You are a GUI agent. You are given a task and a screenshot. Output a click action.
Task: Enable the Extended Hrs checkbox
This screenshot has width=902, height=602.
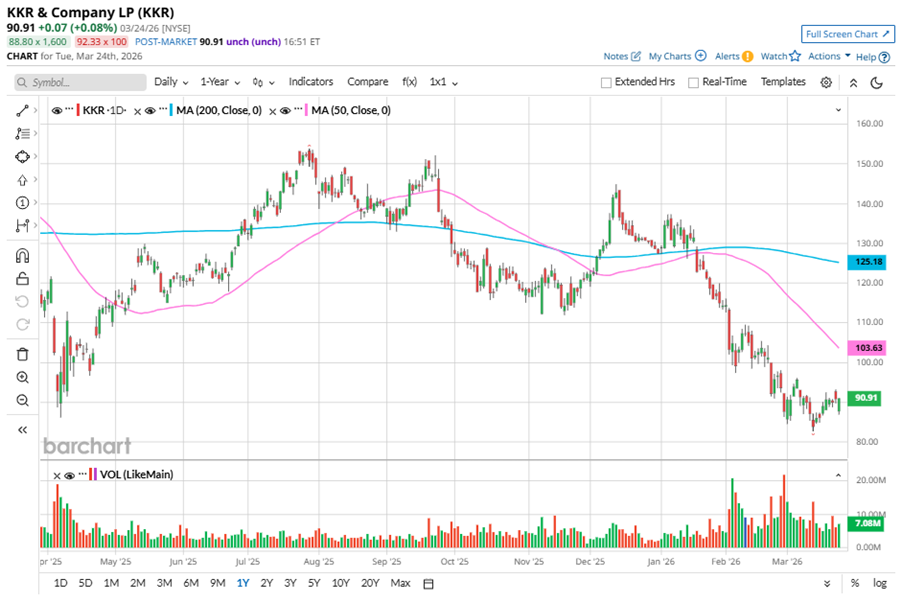[606, 83]
